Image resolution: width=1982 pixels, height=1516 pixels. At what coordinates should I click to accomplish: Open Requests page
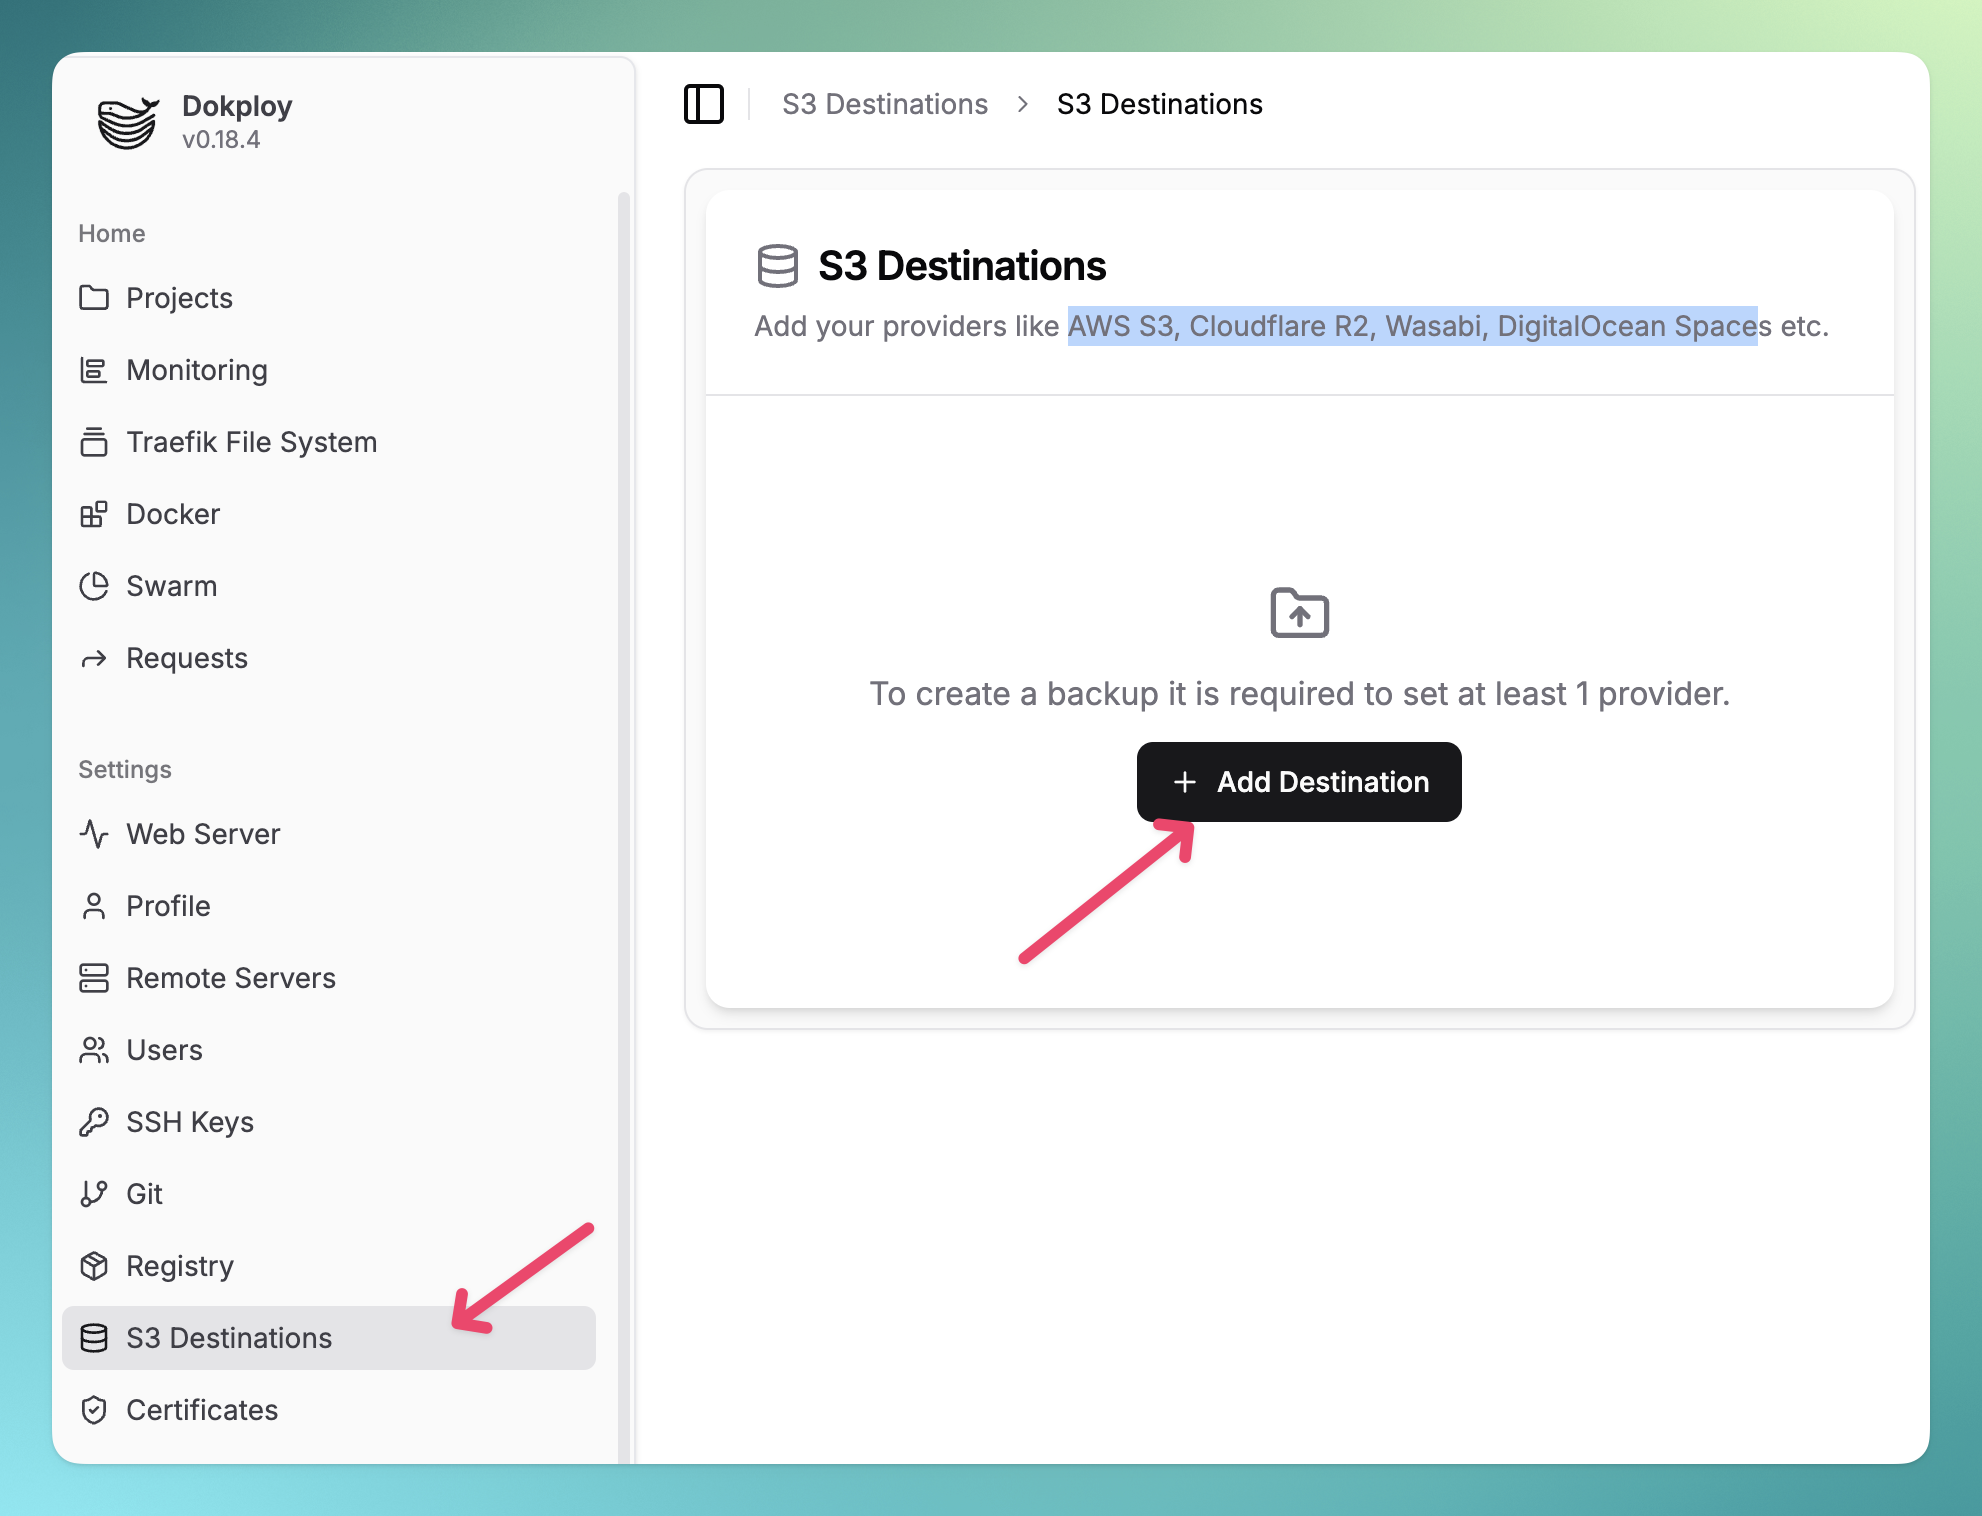tap(329, 658)
